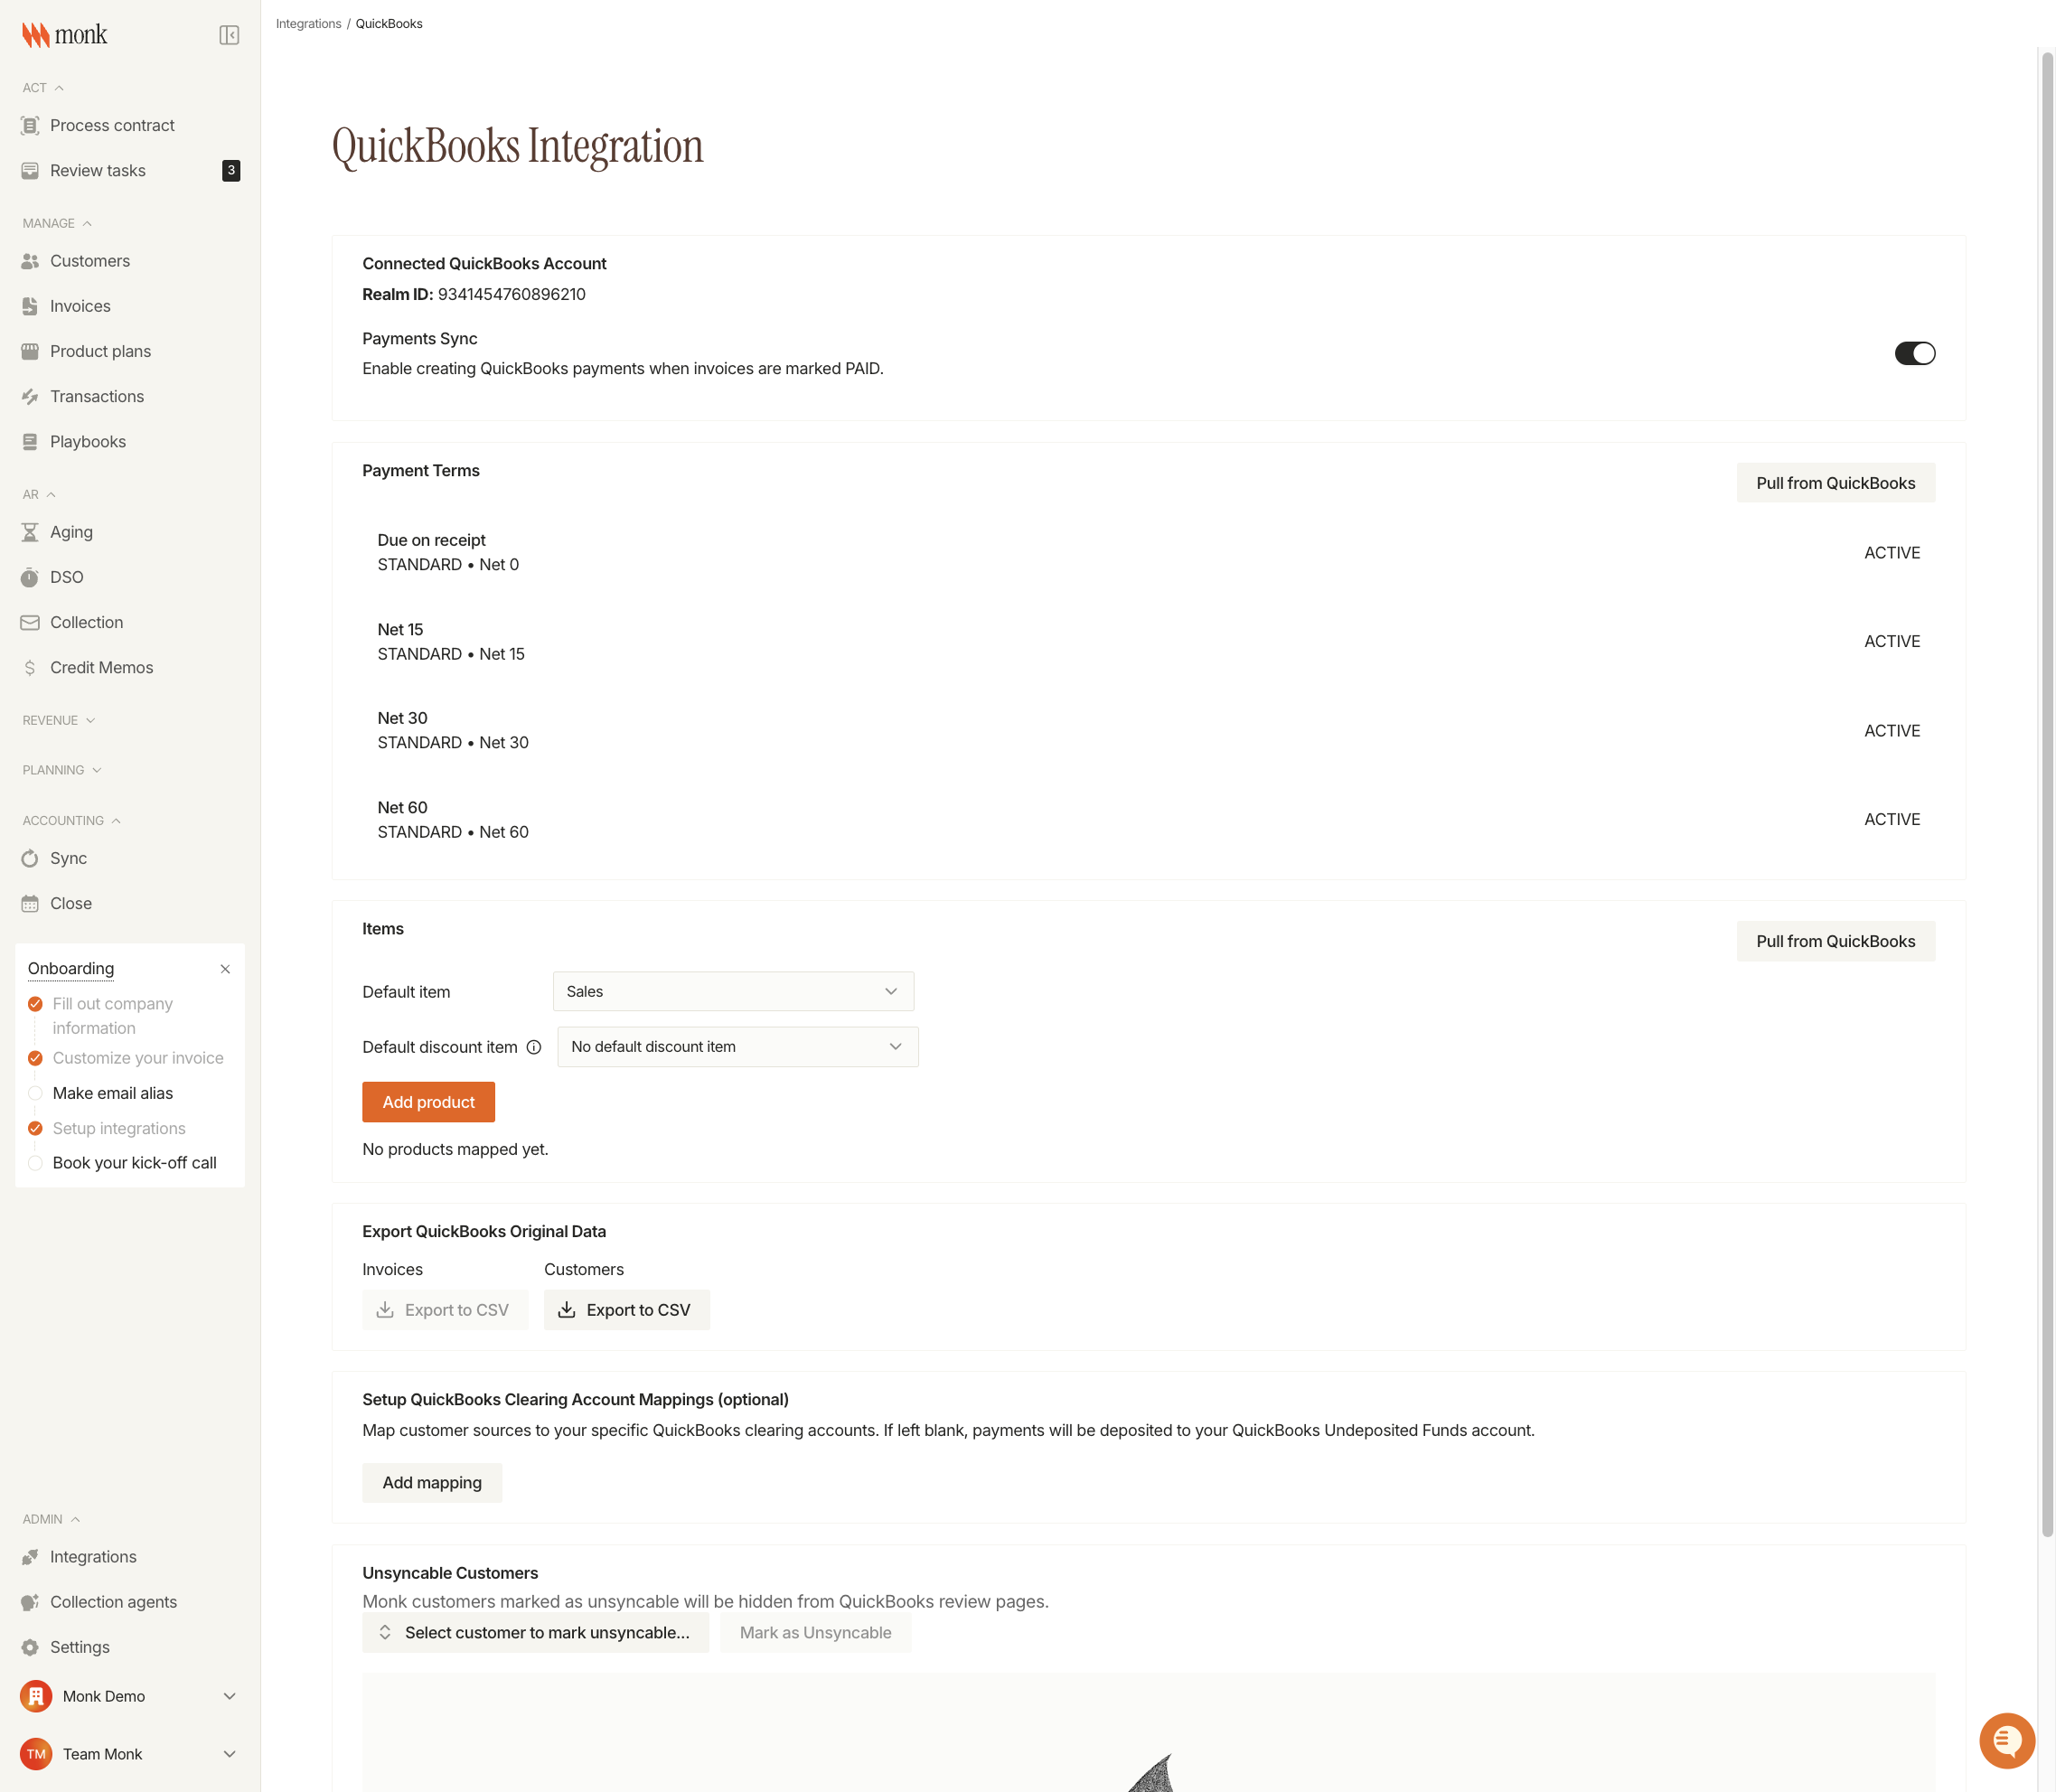Collapse the sidebar using the panel icon
2056x1792 pixels.
coord(229,34)
